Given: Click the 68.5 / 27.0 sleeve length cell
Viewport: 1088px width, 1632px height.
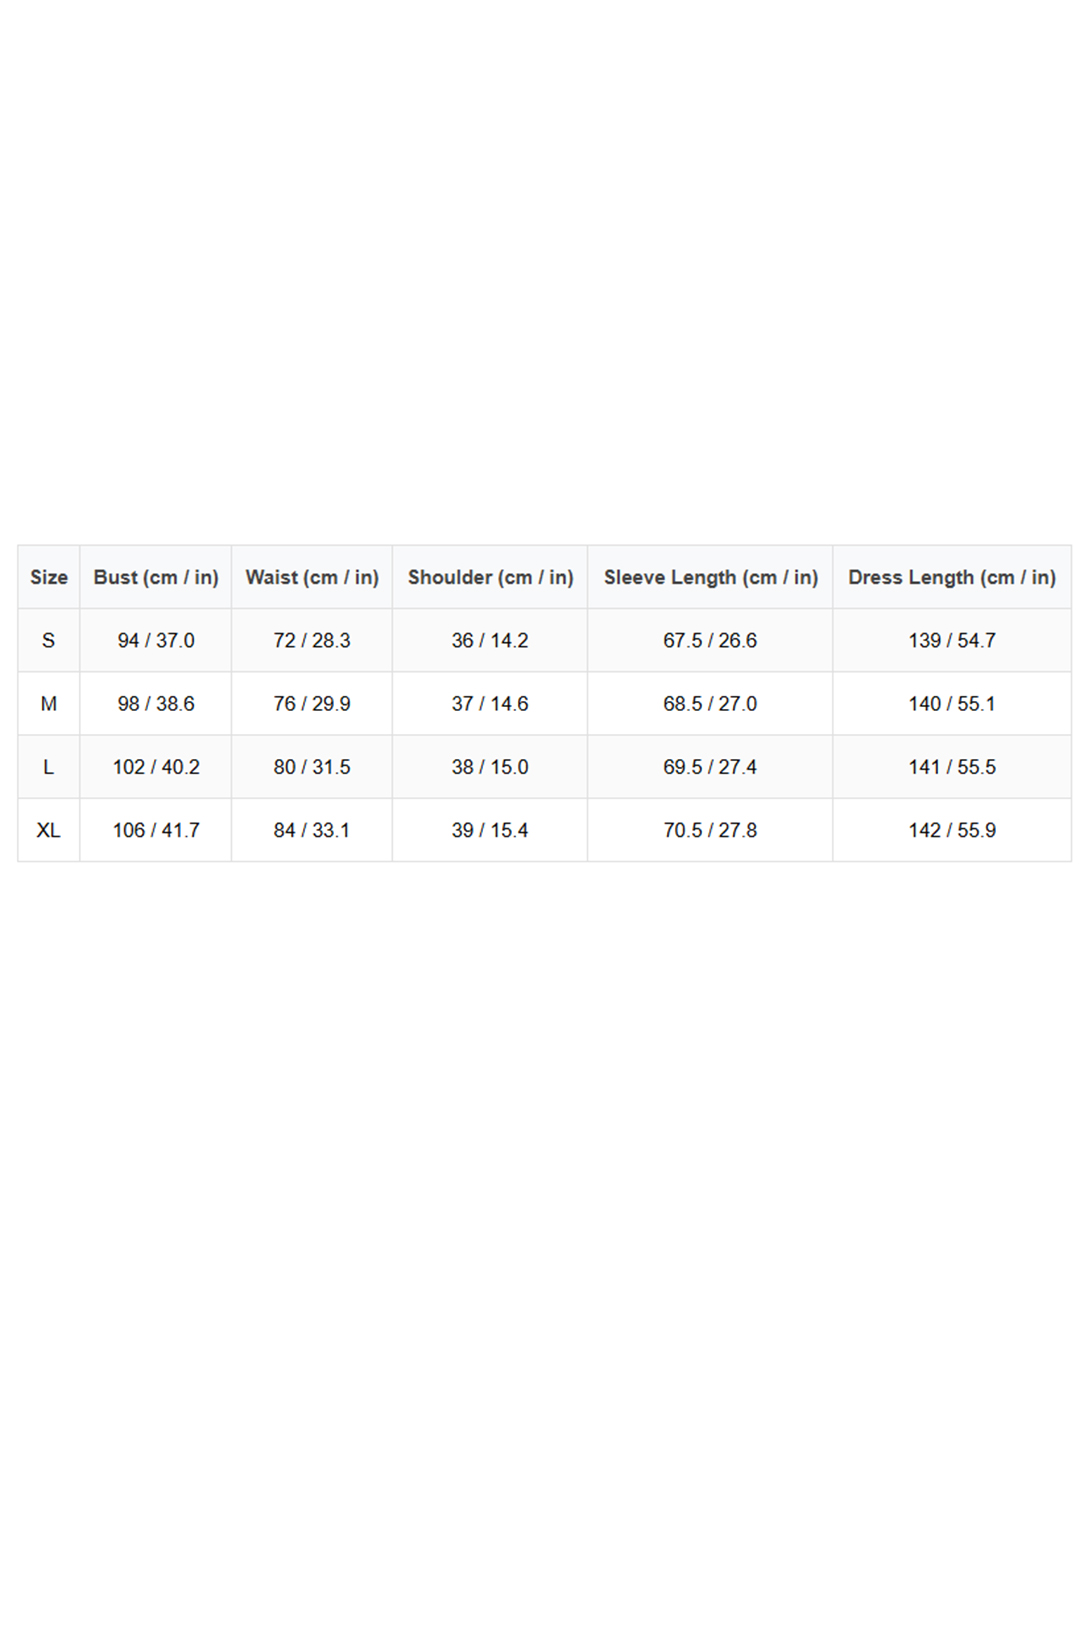Looking at the screenshot, I should click(x=710, y=704).
